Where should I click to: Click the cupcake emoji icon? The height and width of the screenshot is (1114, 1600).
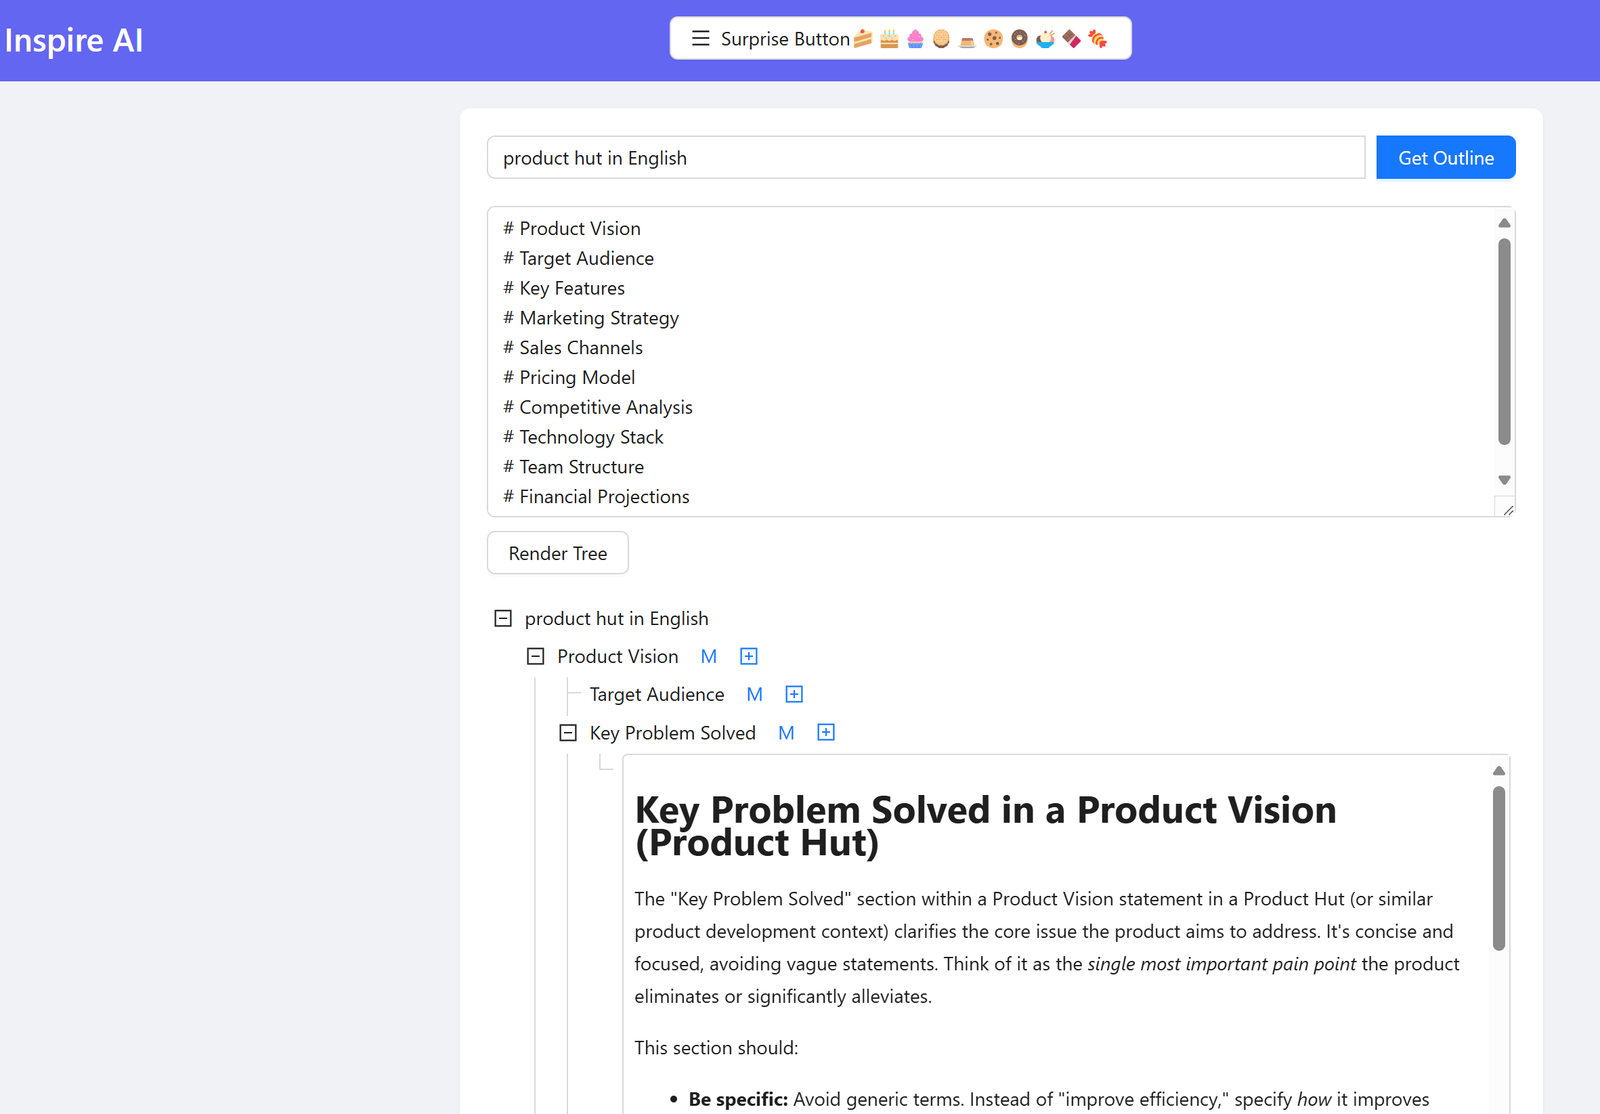point(915,39)
